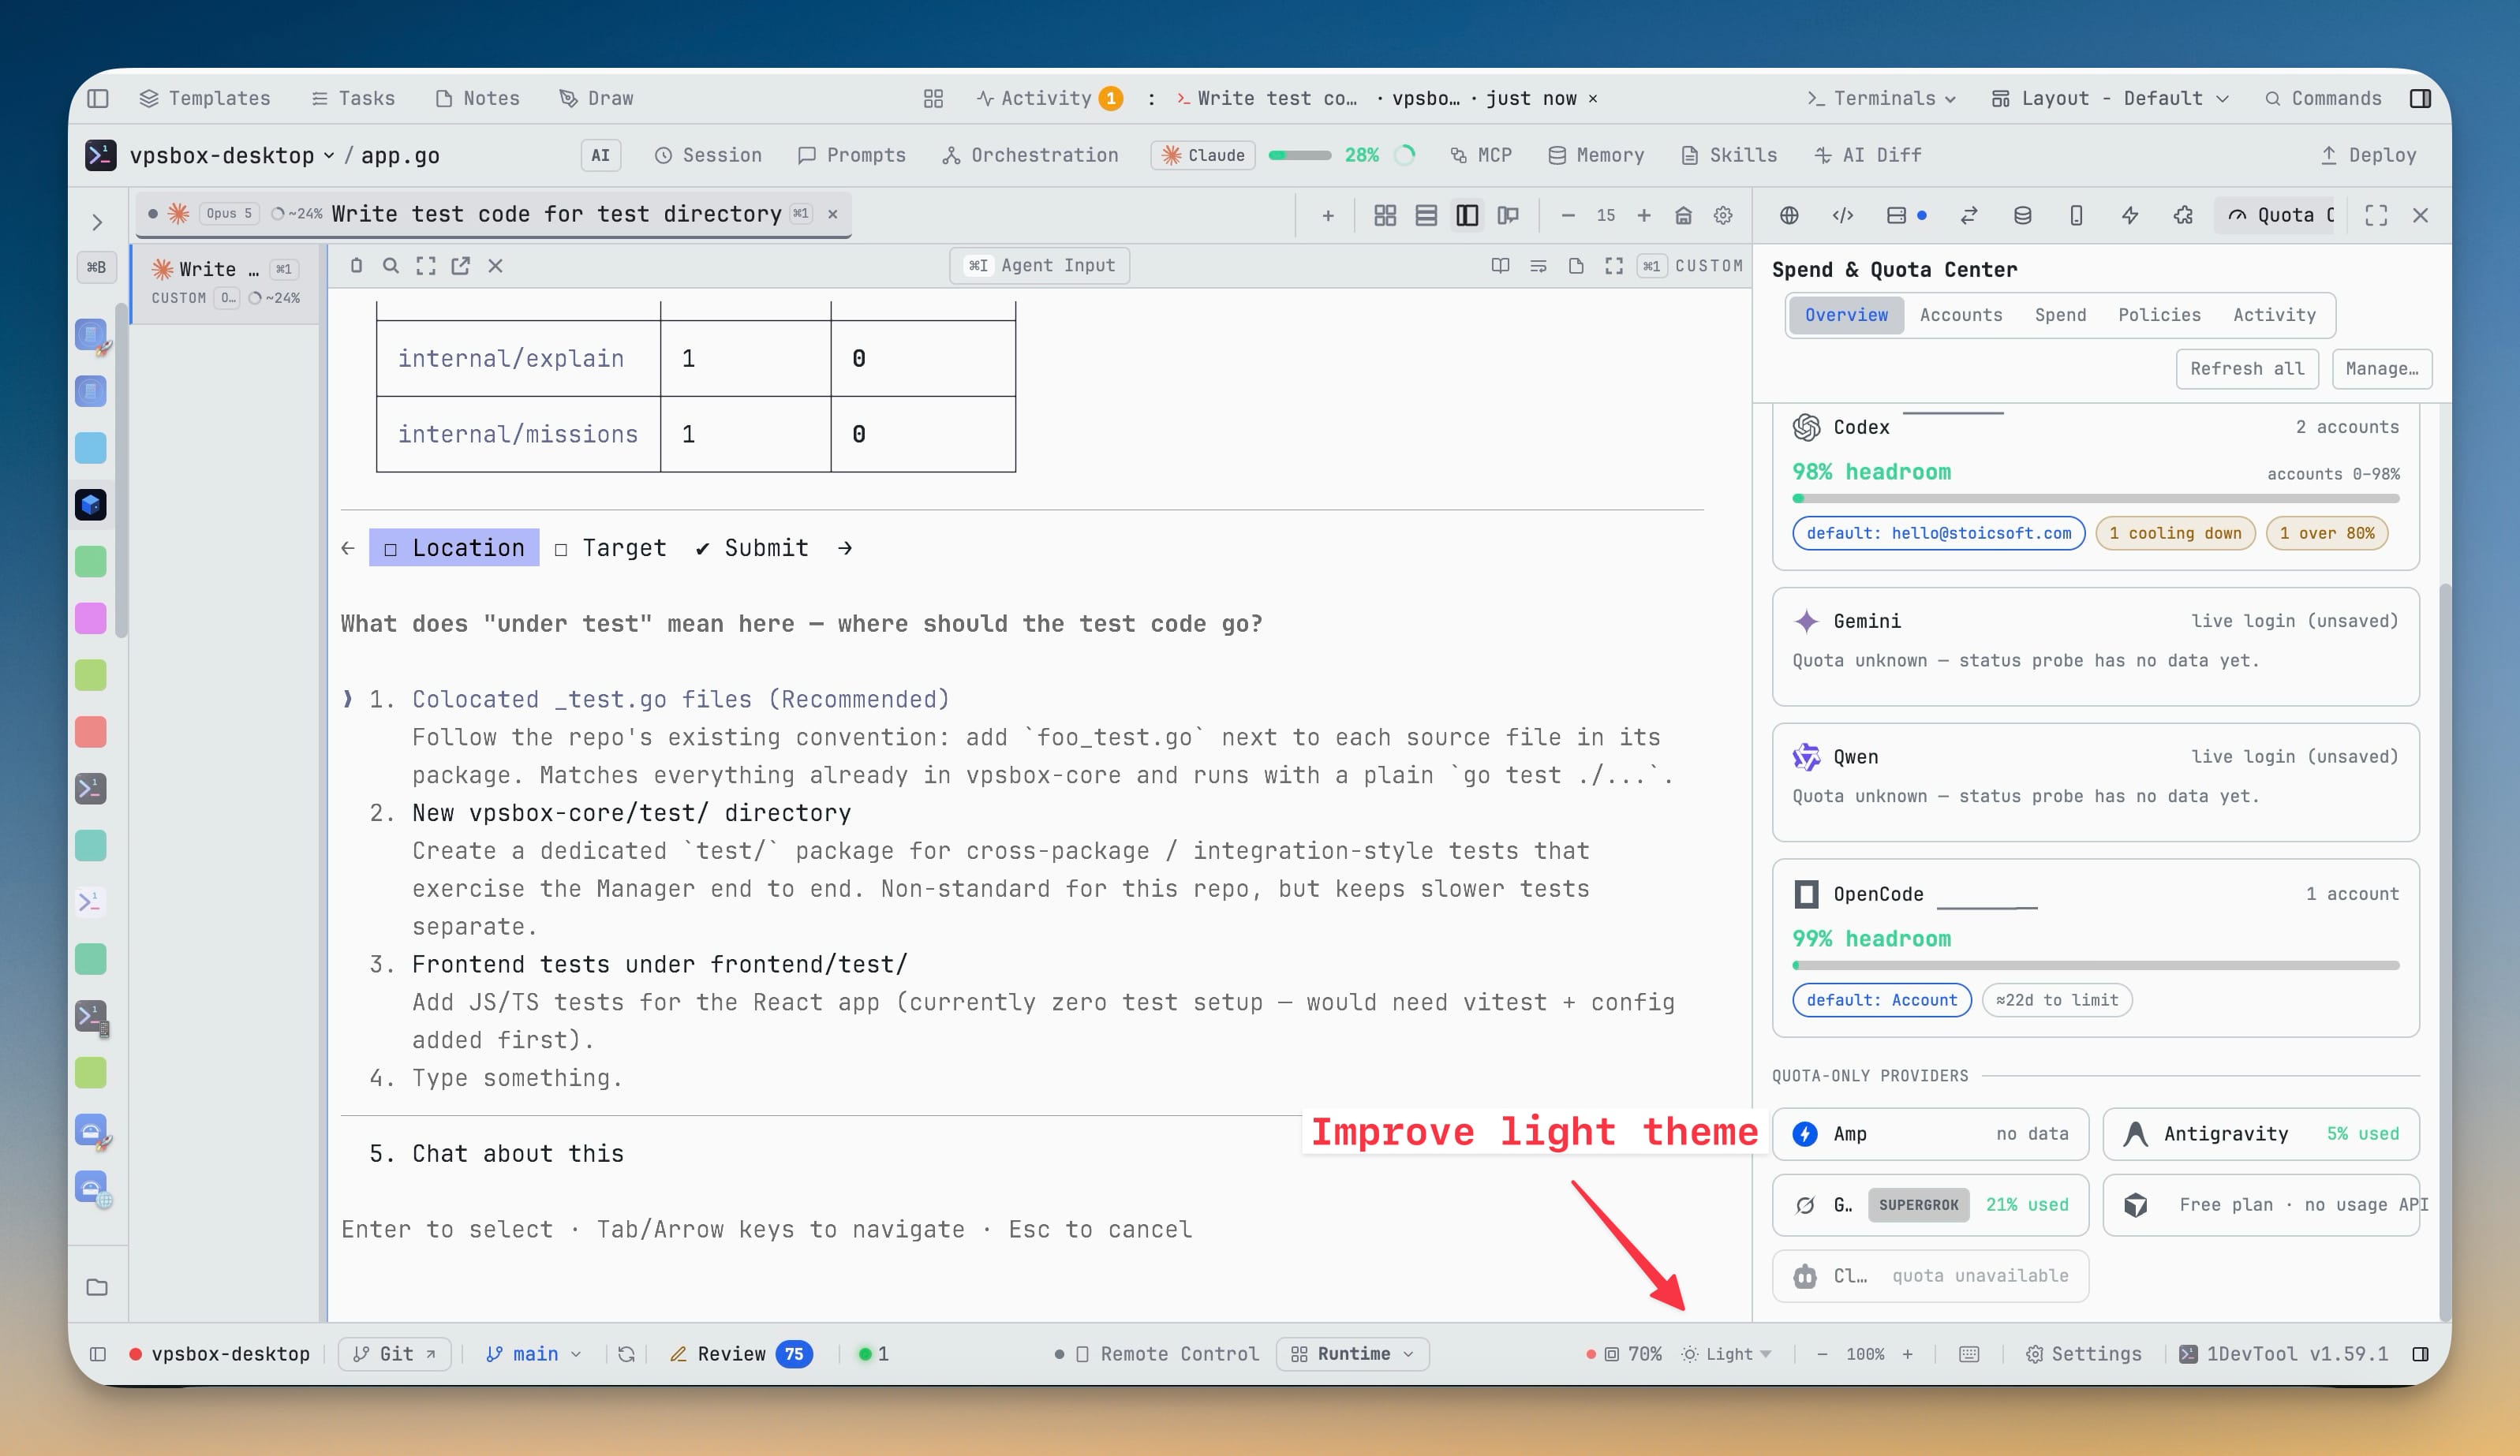Open the Agent Input button
The width and height of the screenshot is (2520, 1456).
click(x=1040, y=265)
